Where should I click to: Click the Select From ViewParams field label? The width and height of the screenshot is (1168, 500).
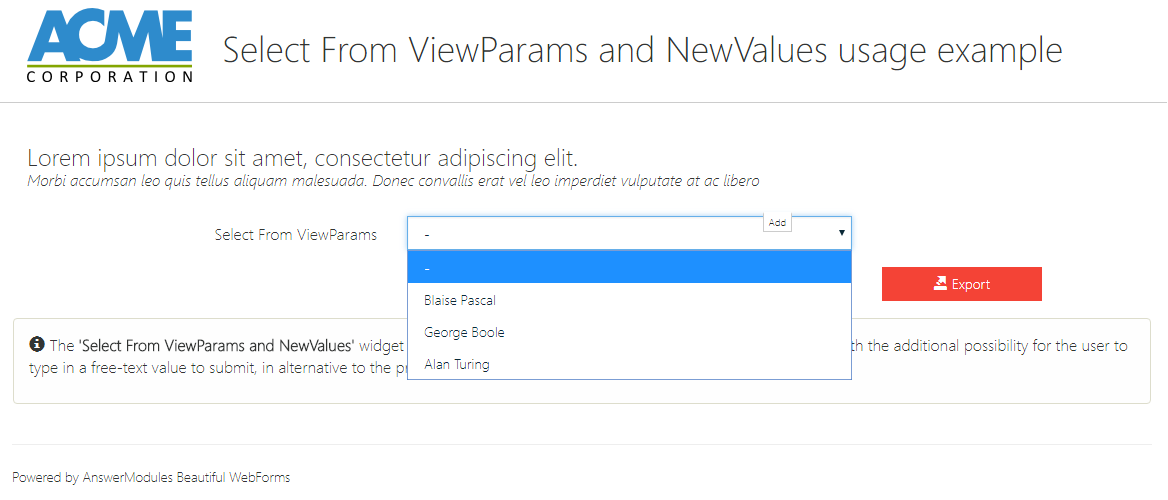(x=296, y=235)
